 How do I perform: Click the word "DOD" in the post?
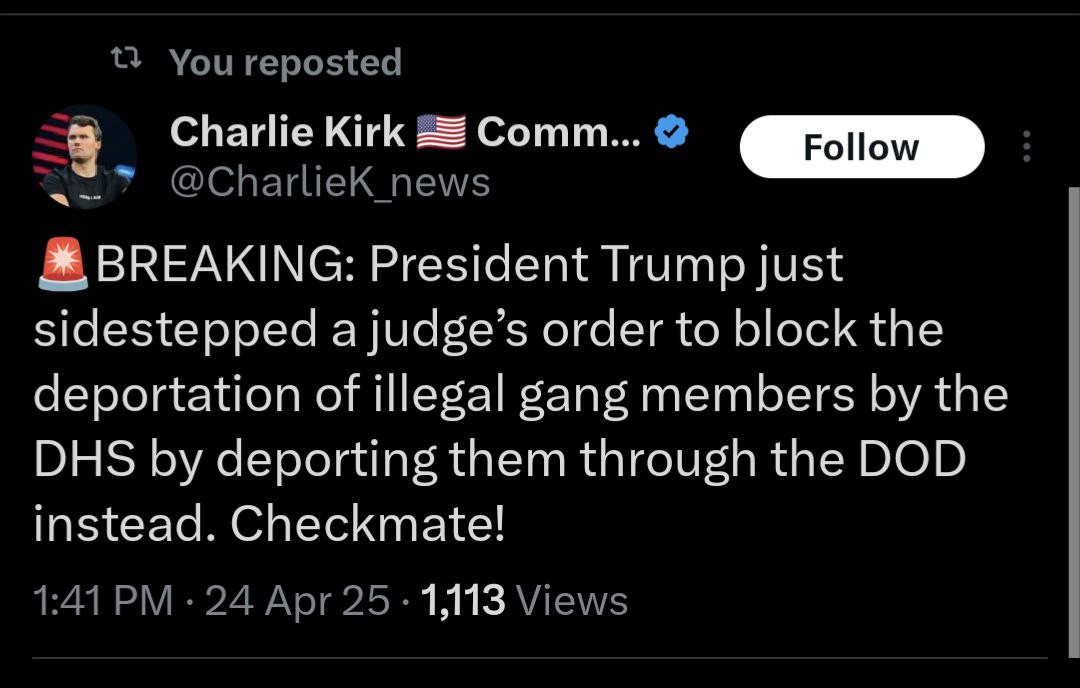(x=909, y=460)
